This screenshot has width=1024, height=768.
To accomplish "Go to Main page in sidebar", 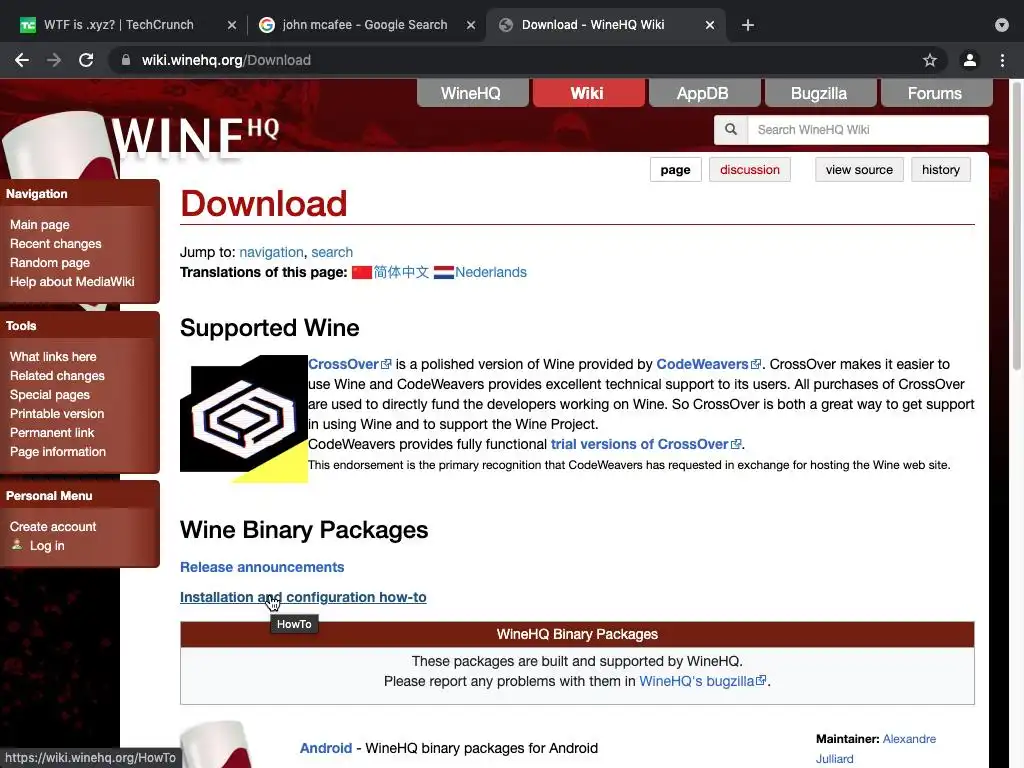I will 40,225.
